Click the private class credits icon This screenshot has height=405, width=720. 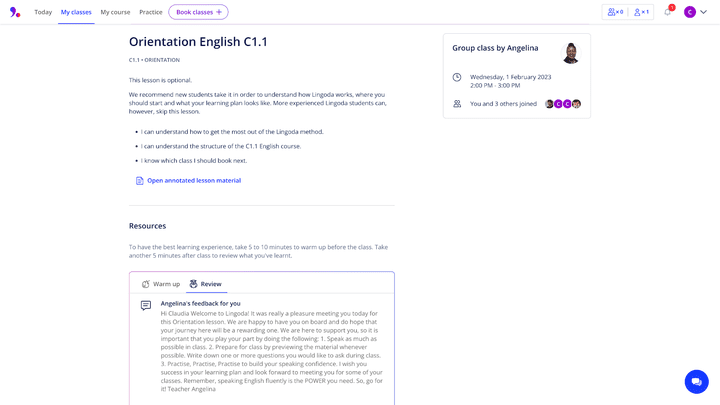click(x=641, y=12)
